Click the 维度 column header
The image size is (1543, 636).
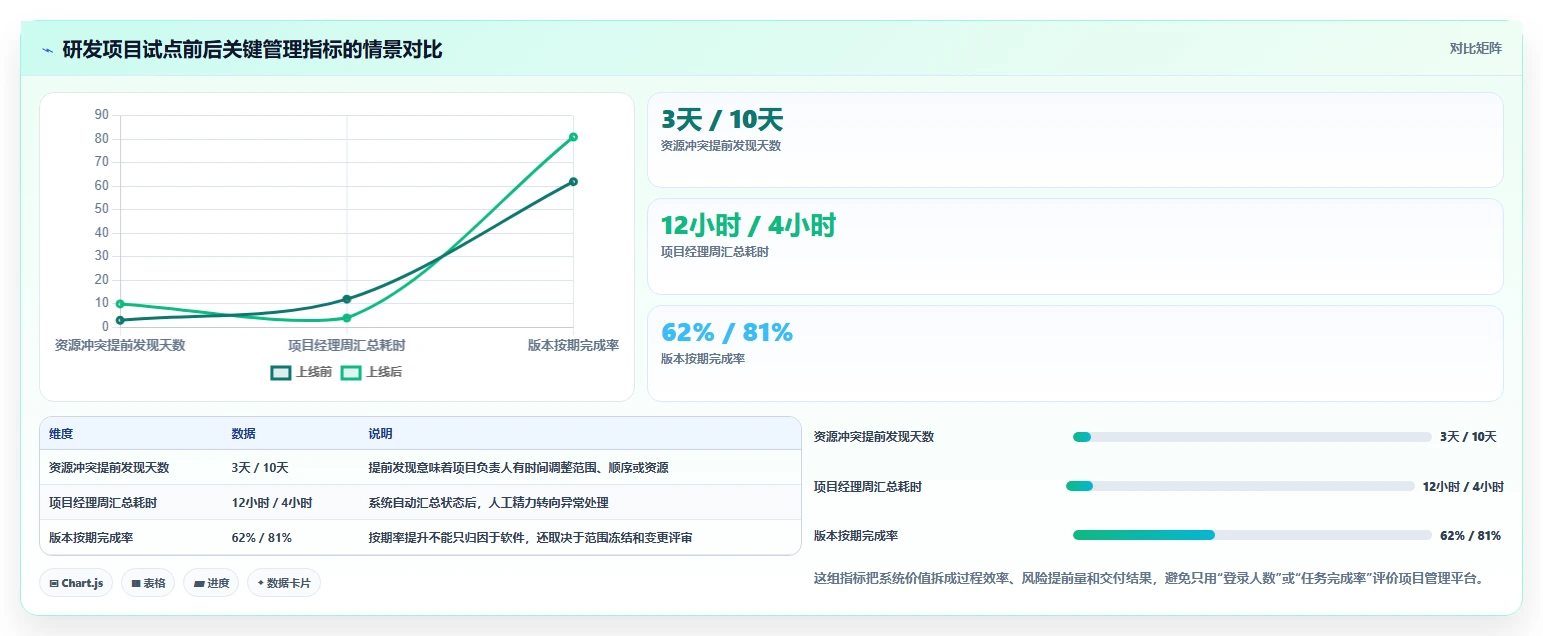61,434
